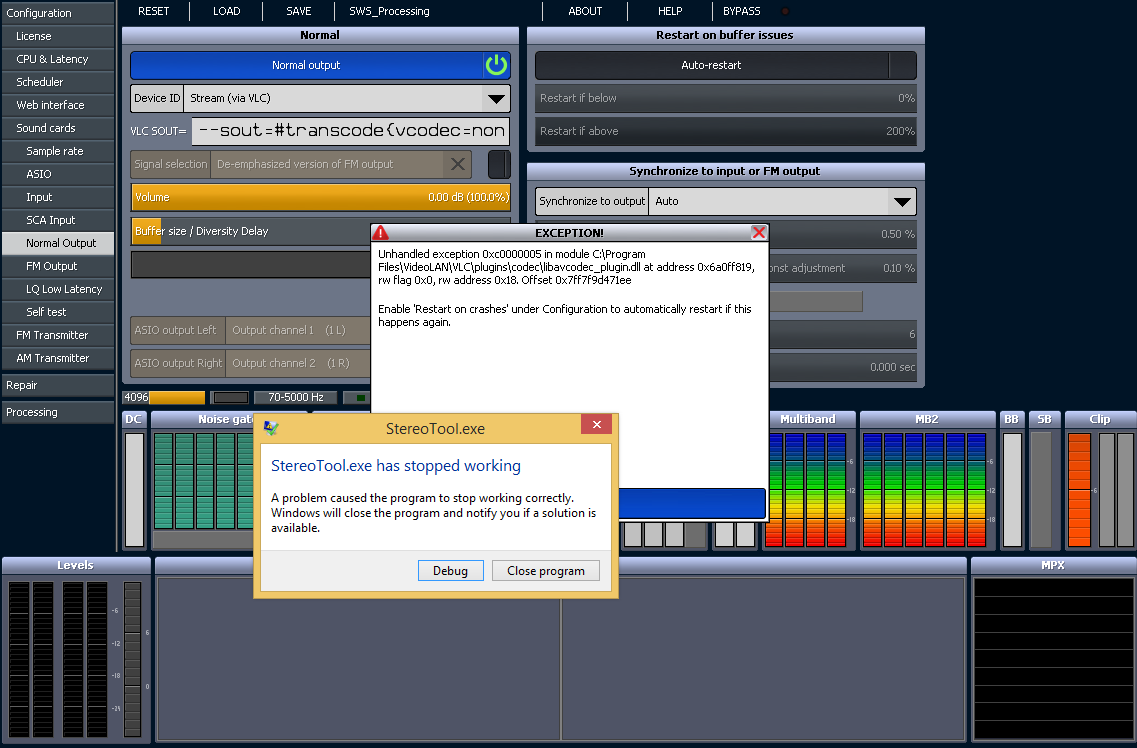Select ASIO in the sidebar
The image size is (1137, 748).
(57, 174)
